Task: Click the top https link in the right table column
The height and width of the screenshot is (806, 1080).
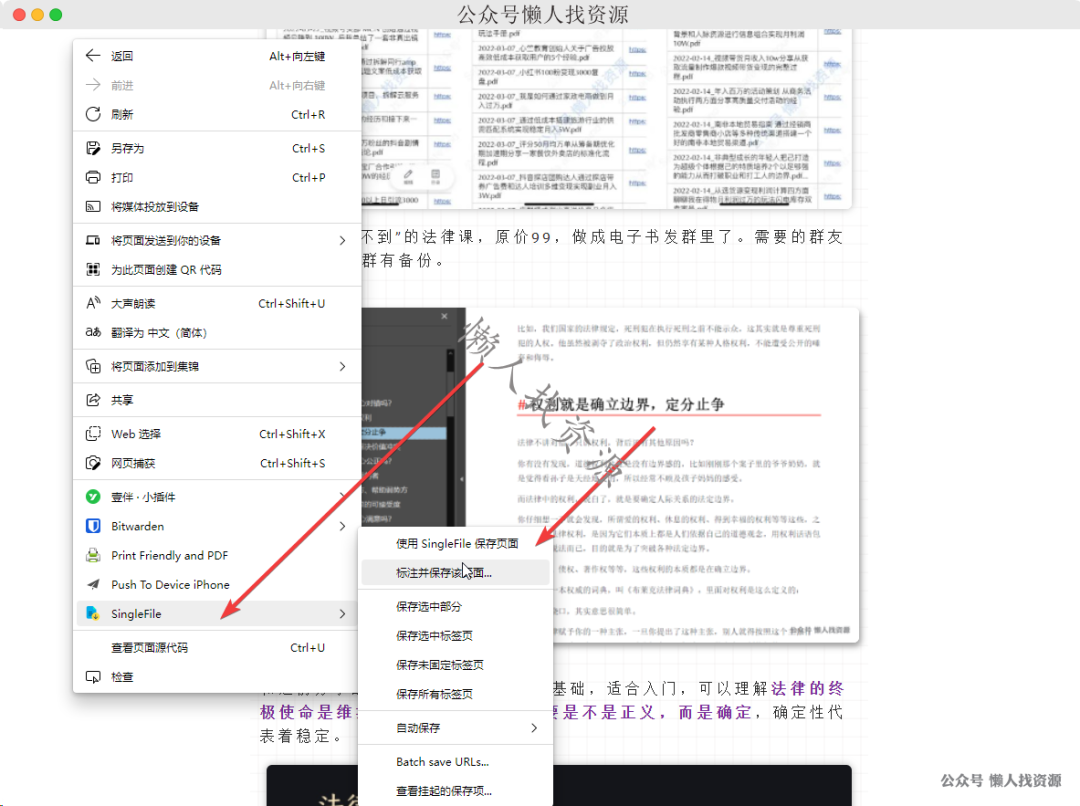Action: [x=832, y=31]
